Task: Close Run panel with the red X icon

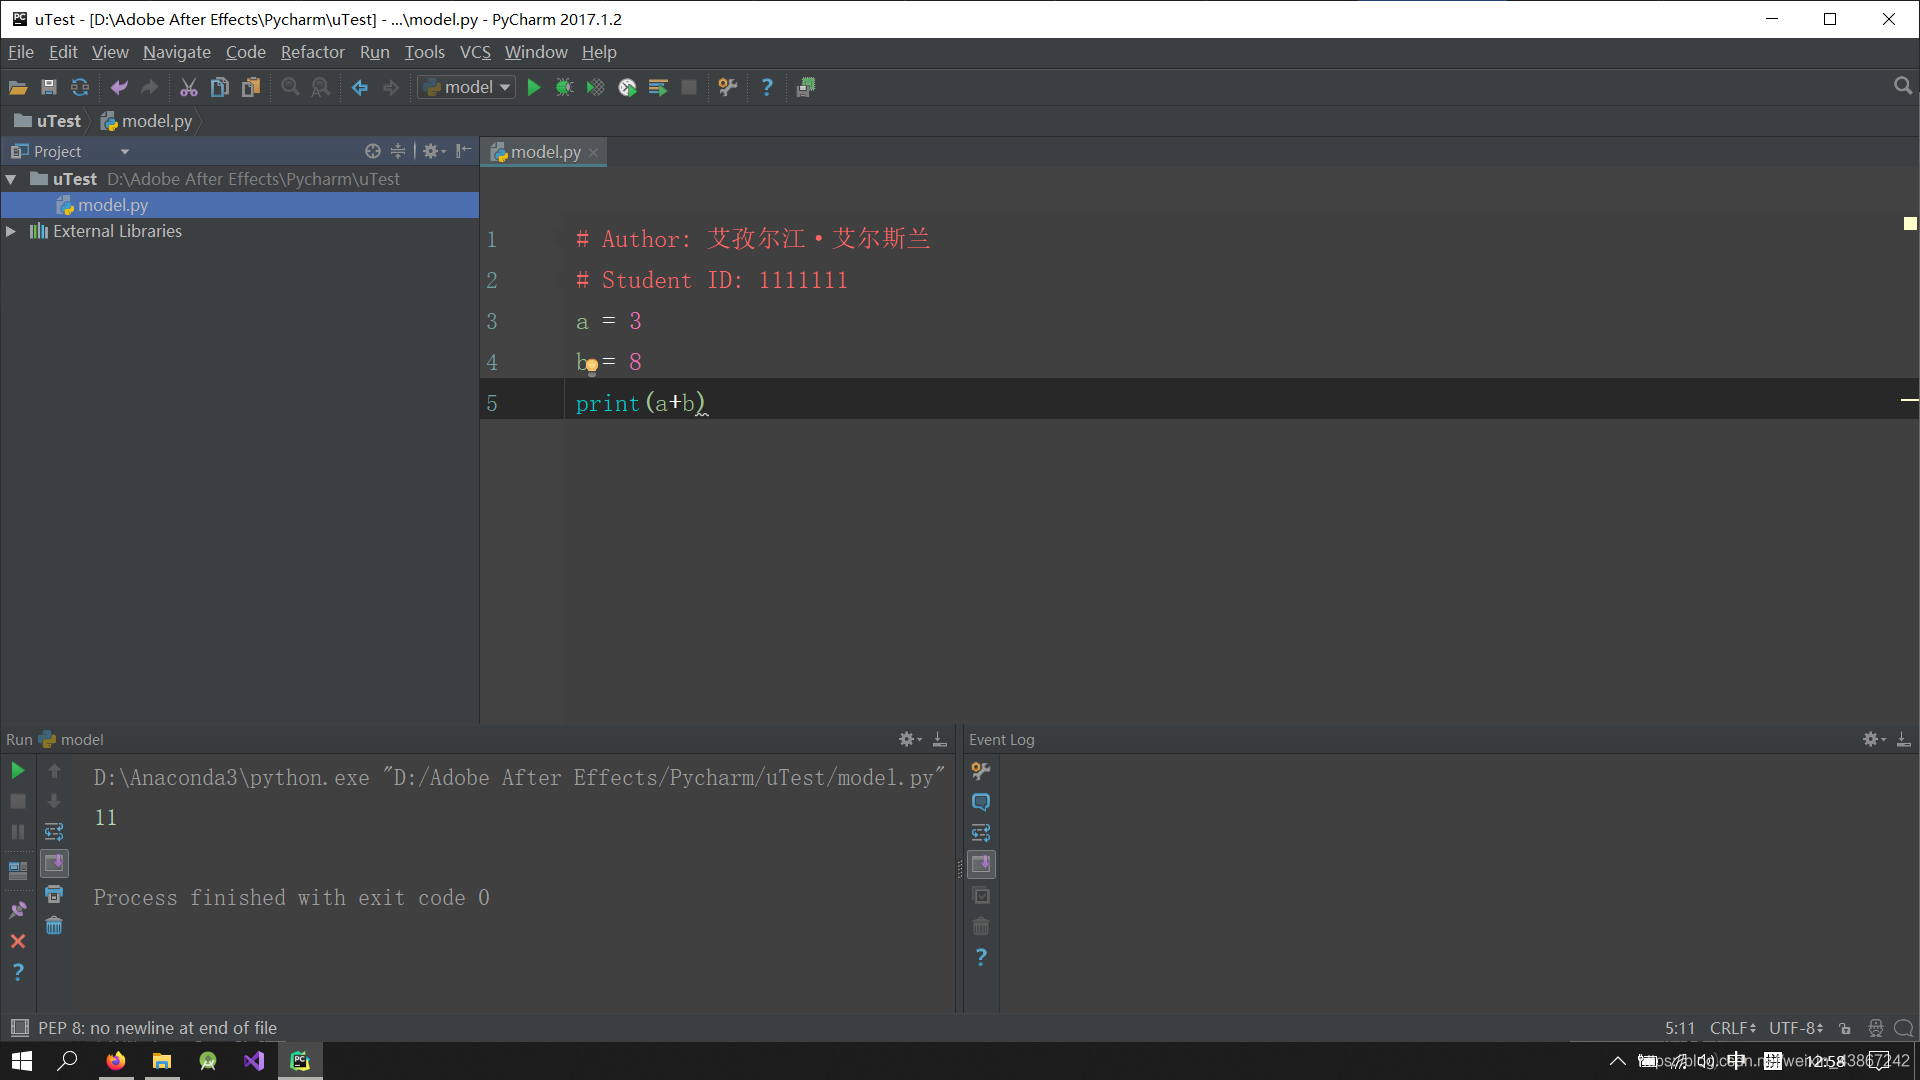Action: pyautogui.click(x=18, y=941)
